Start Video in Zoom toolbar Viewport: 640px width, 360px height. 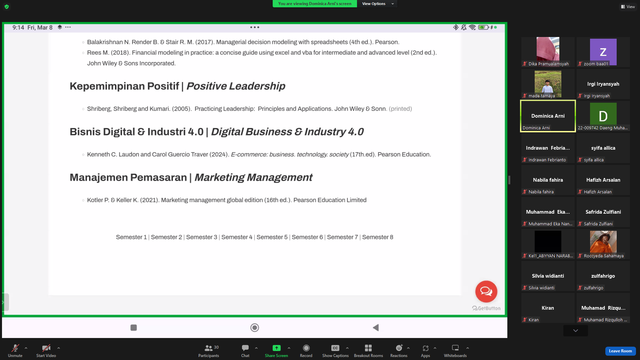coord(46,350)
